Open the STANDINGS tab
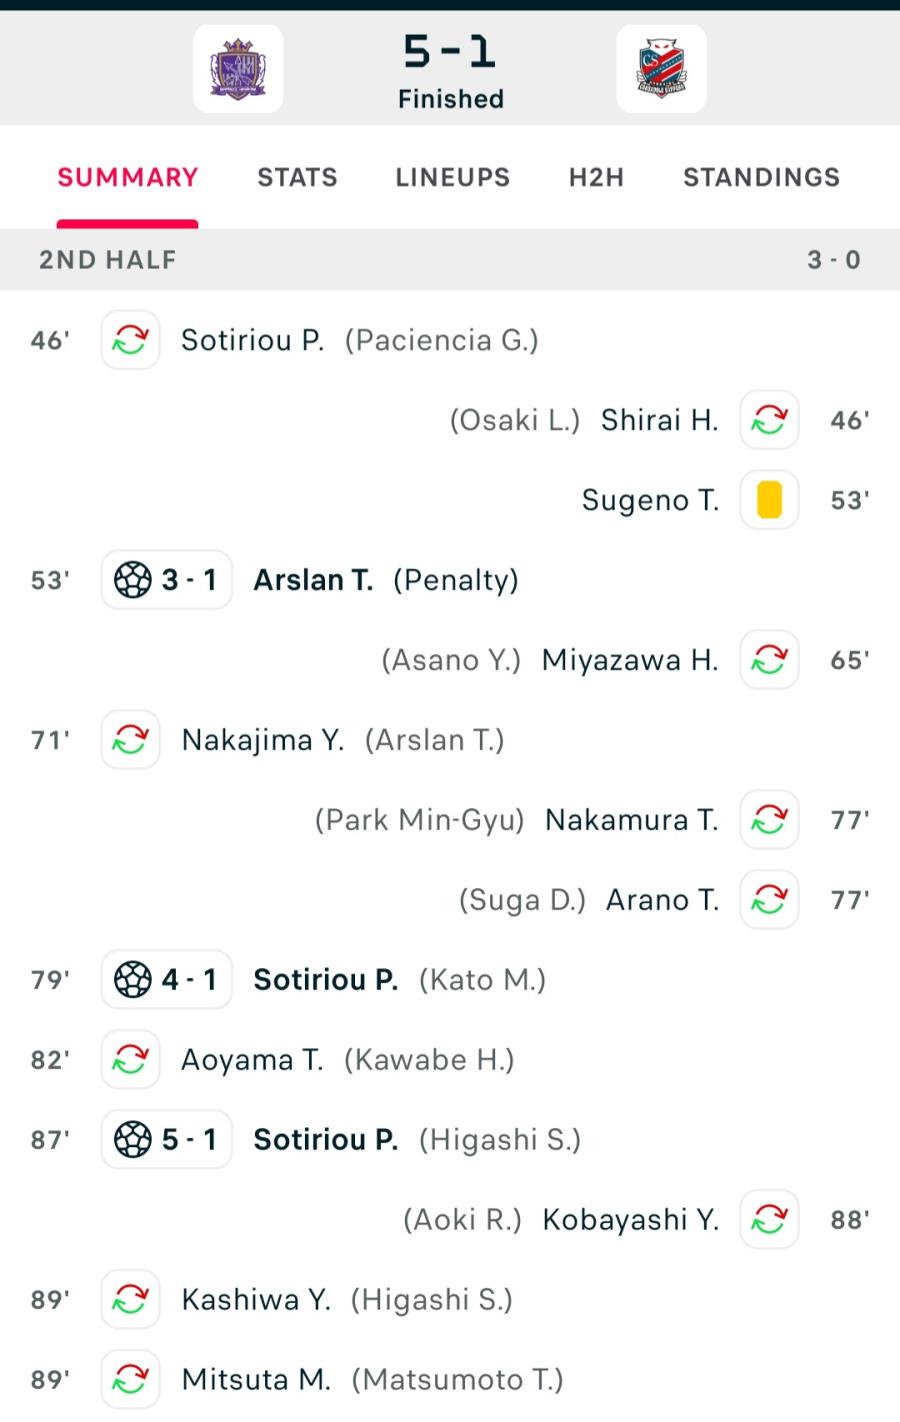The height and width of the screenshot is (1422, 900). tap(761, 177)
